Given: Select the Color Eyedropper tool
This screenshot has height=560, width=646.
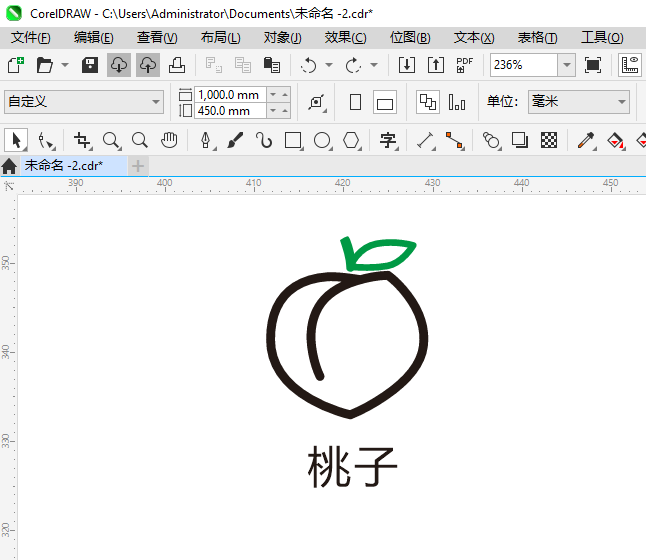Looking at the screenshot, I should (586, 141).
